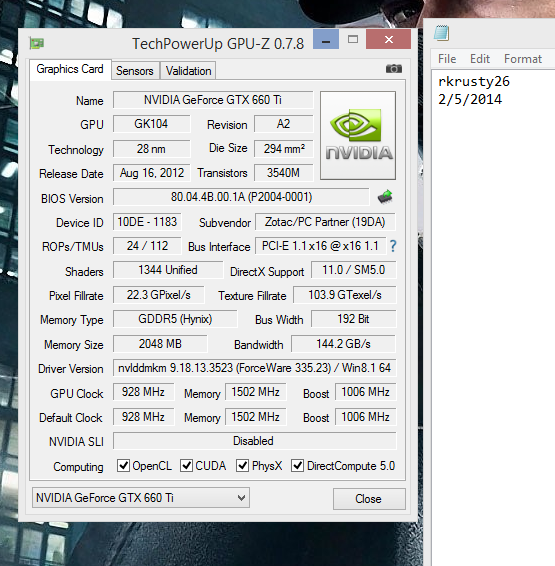Click the TechPowerUp GPU-Z 0.7.8 title text

pos(218,44)
